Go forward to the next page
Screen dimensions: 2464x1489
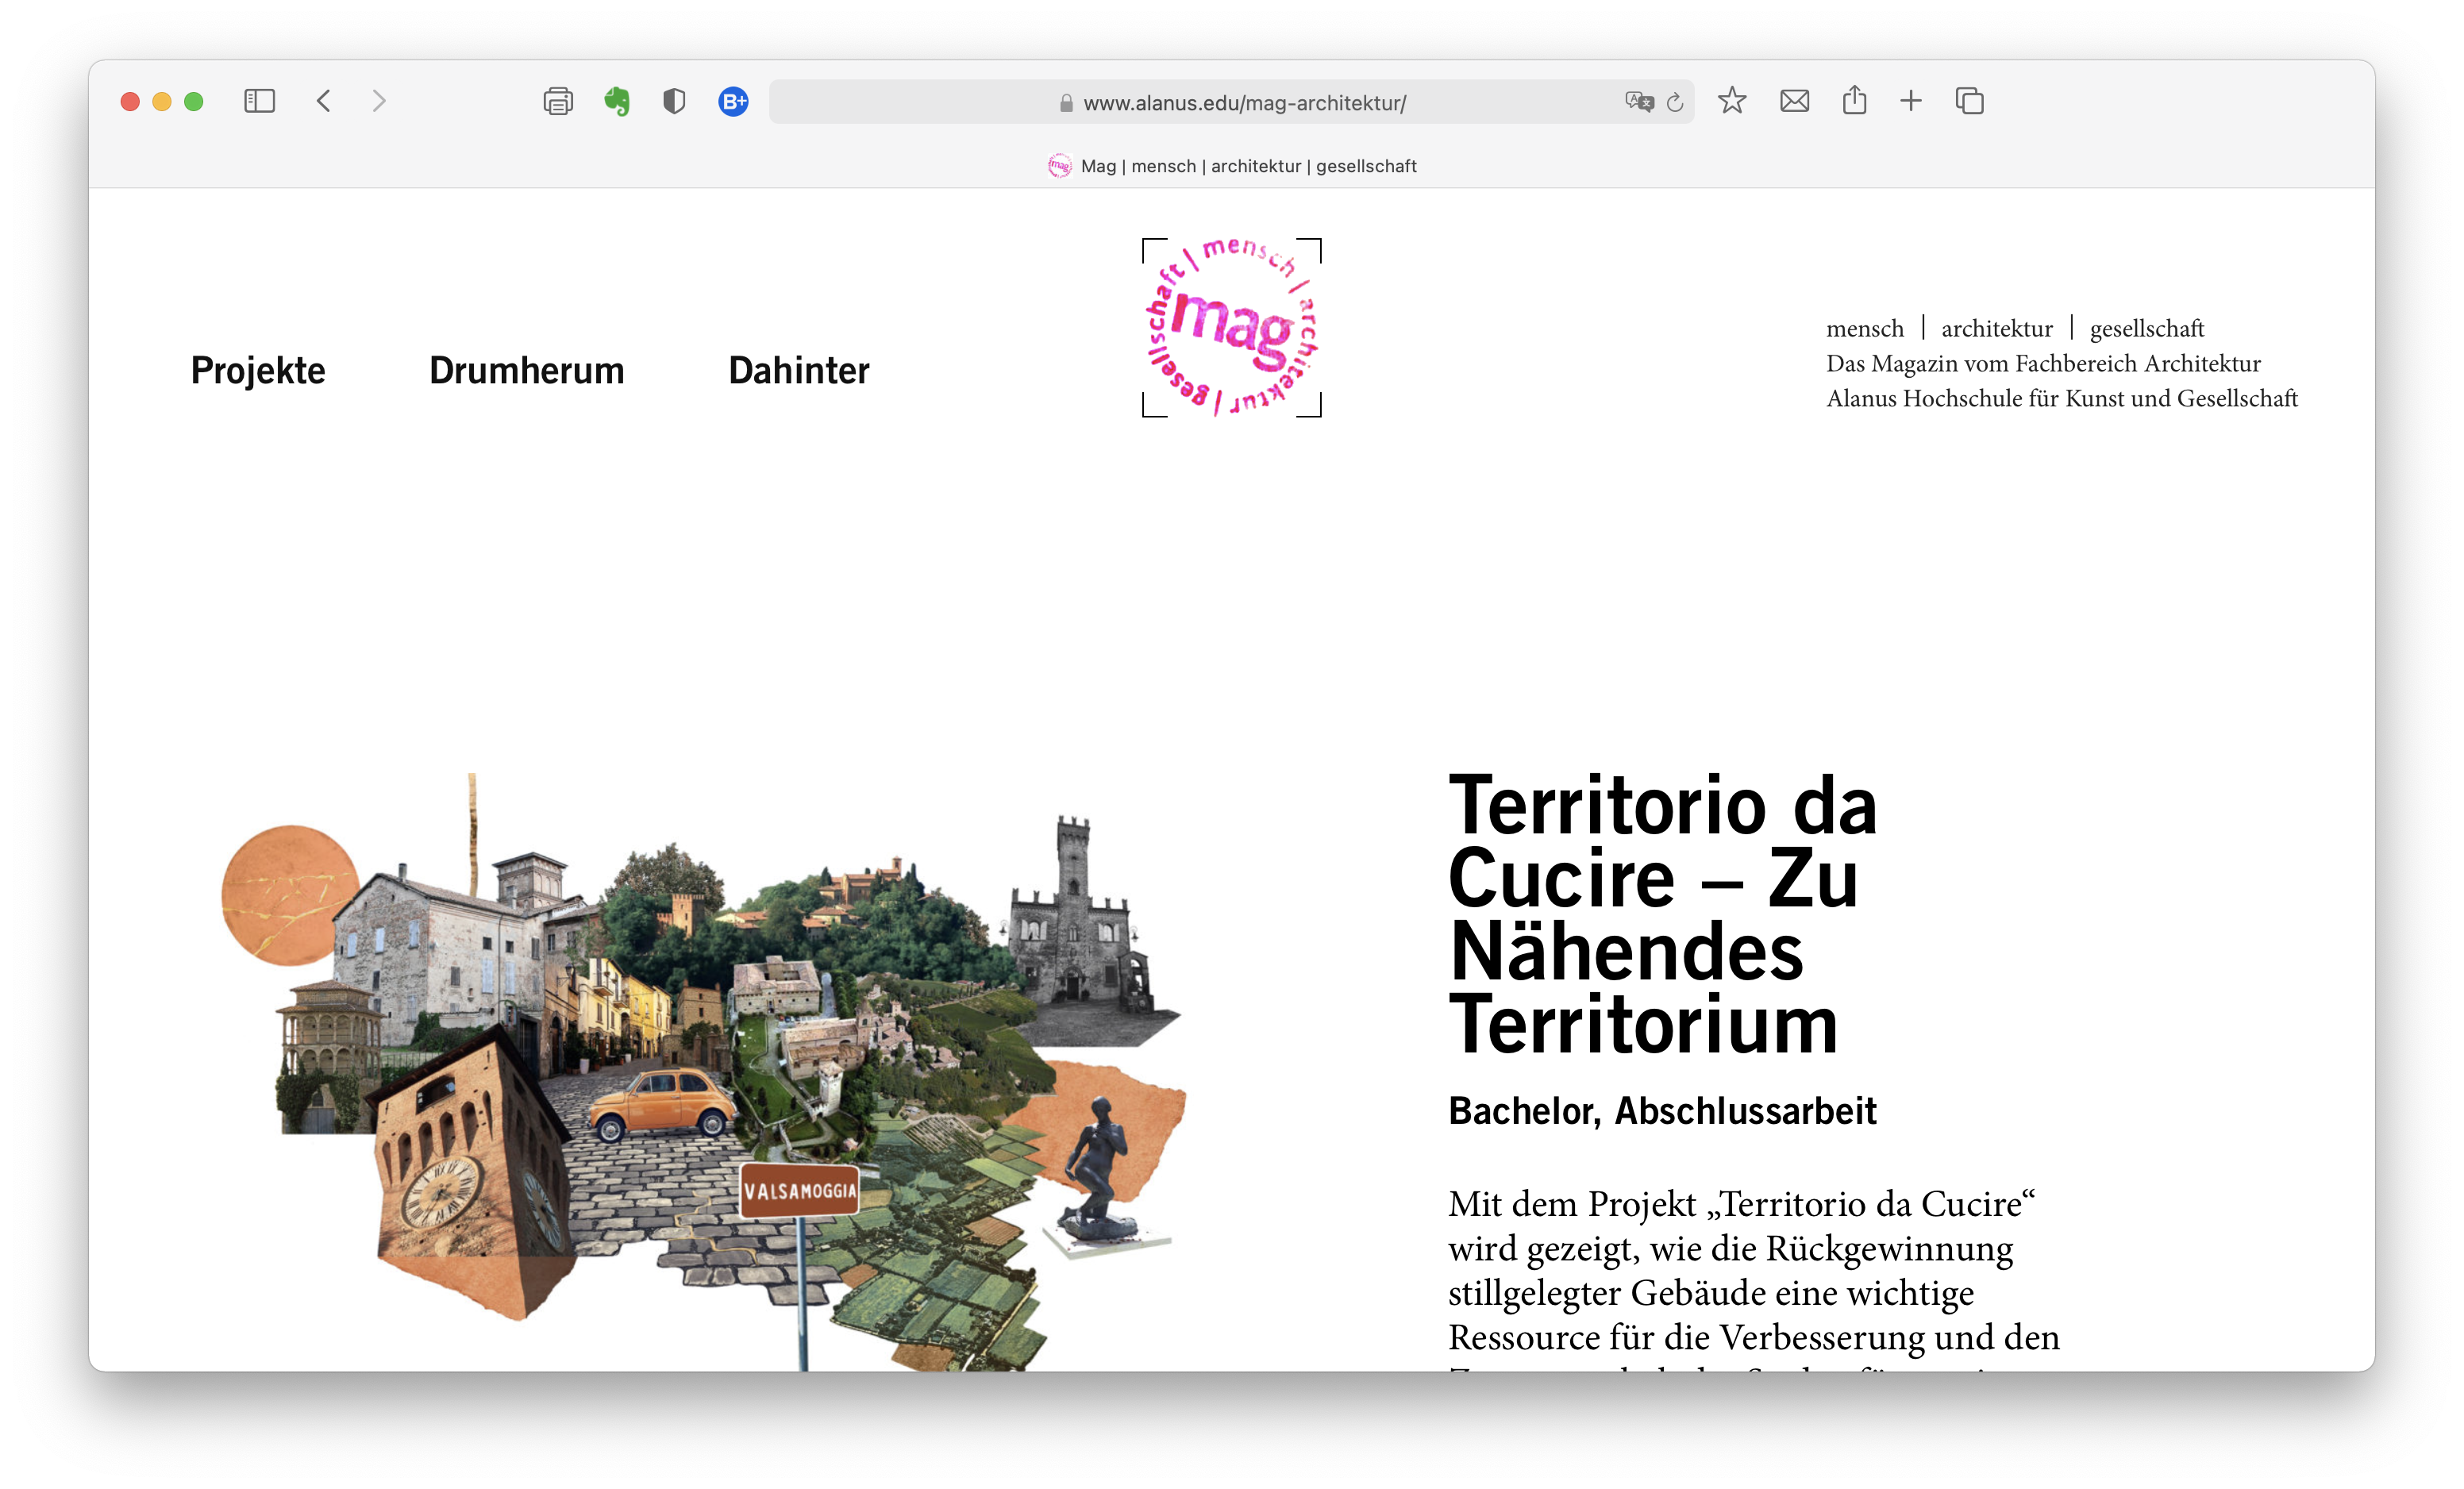coord(379,101)
